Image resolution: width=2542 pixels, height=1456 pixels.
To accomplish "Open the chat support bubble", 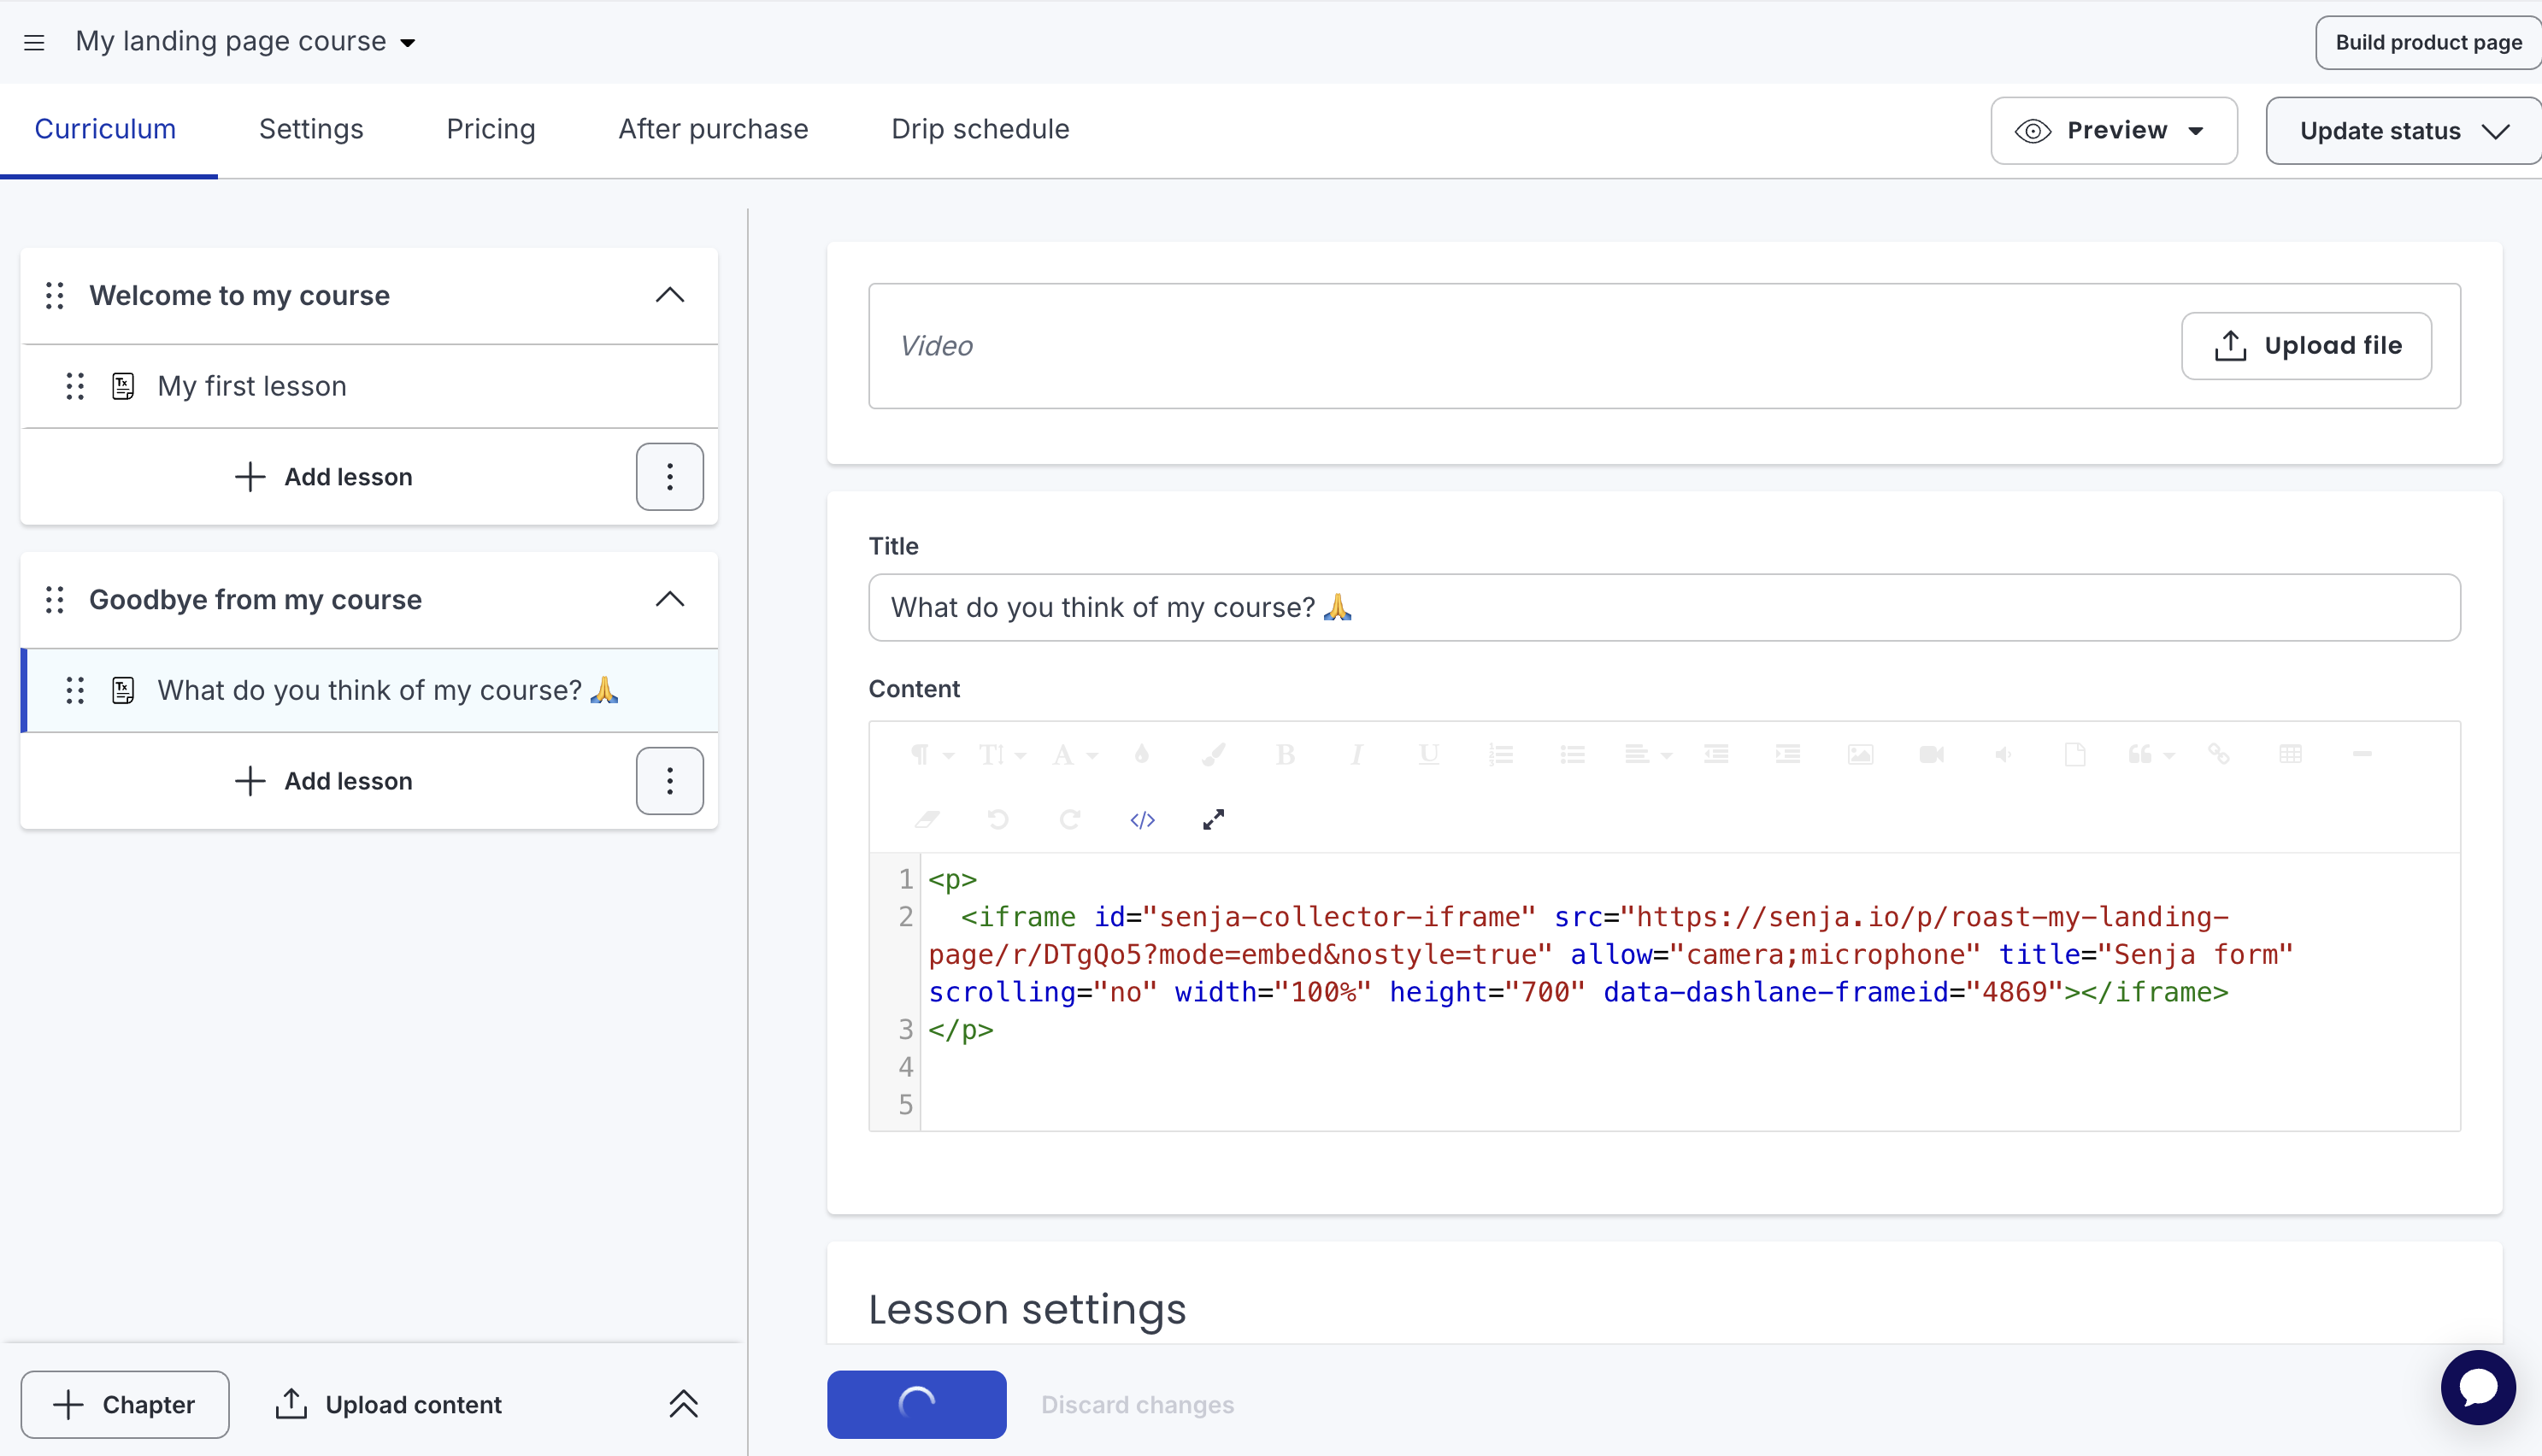I will 2478,1387.
